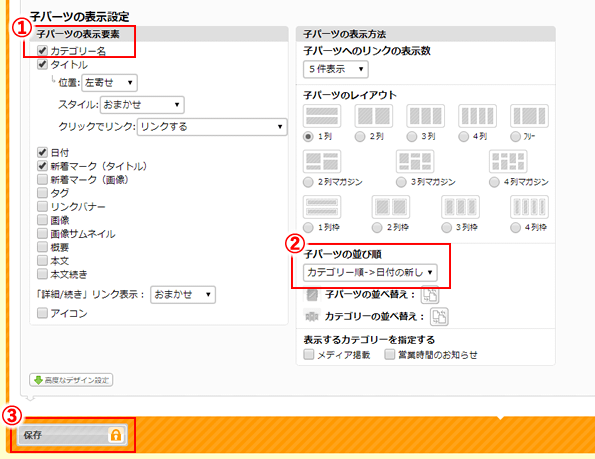Image resolution: width=595 pixels, height=459 pixels.
Task: Open the 5件表示 link count dropdown
Action: 335,69
